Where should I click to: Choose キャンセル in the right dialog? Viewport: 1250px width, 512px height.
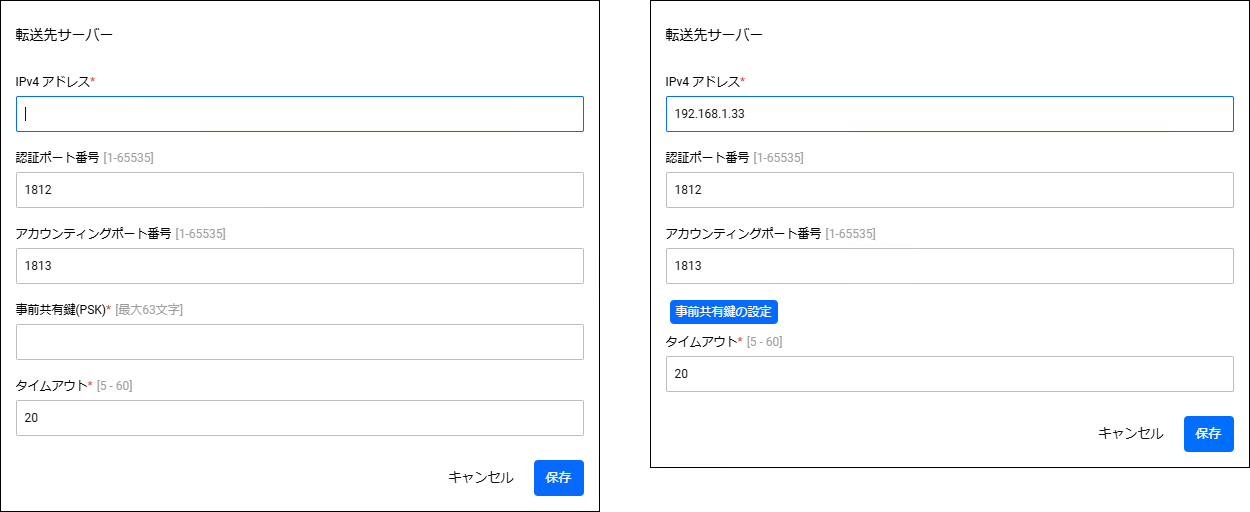point(1131,434)
